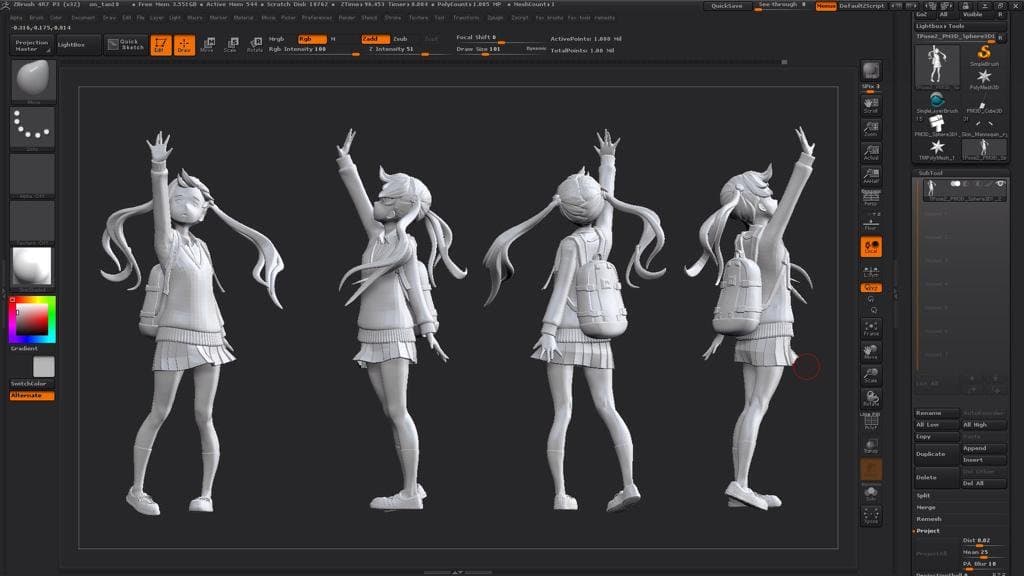Viewport: 1024px width, 576px height.
Task: Click the Duplicate subtool button
Action: [x=936, y=454]
